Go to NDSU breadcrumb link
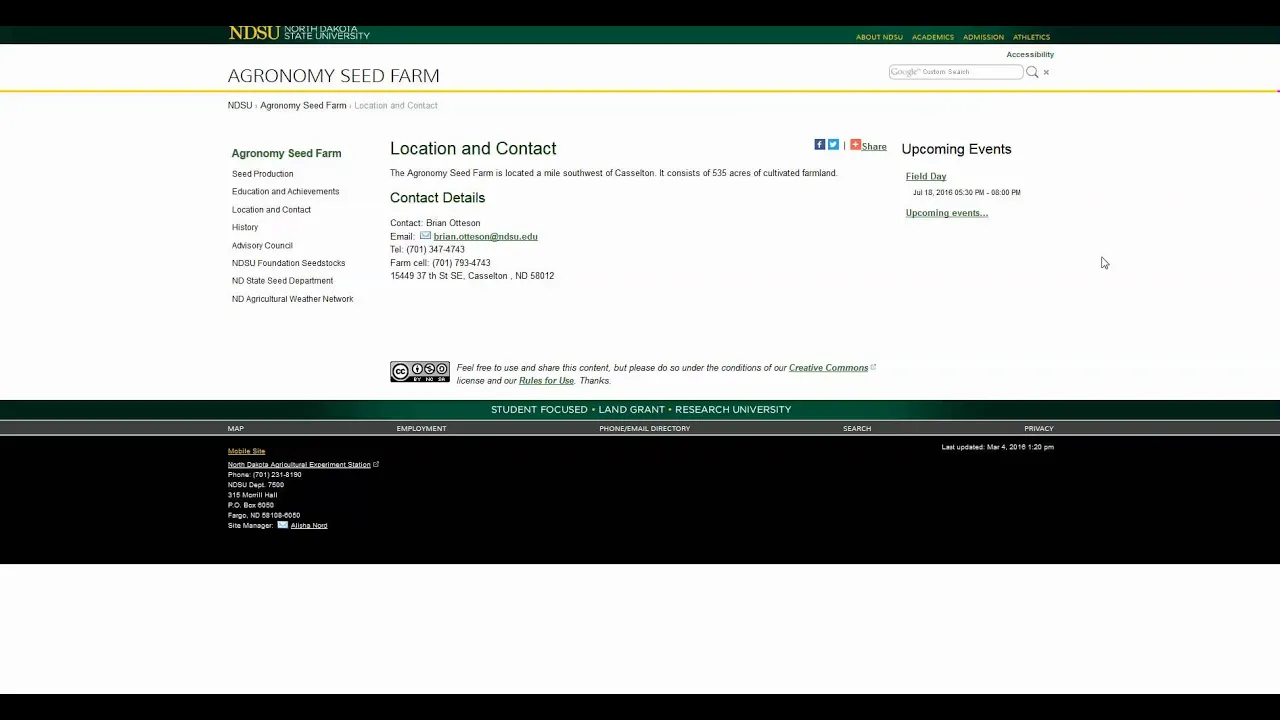 tap(240, 105)
